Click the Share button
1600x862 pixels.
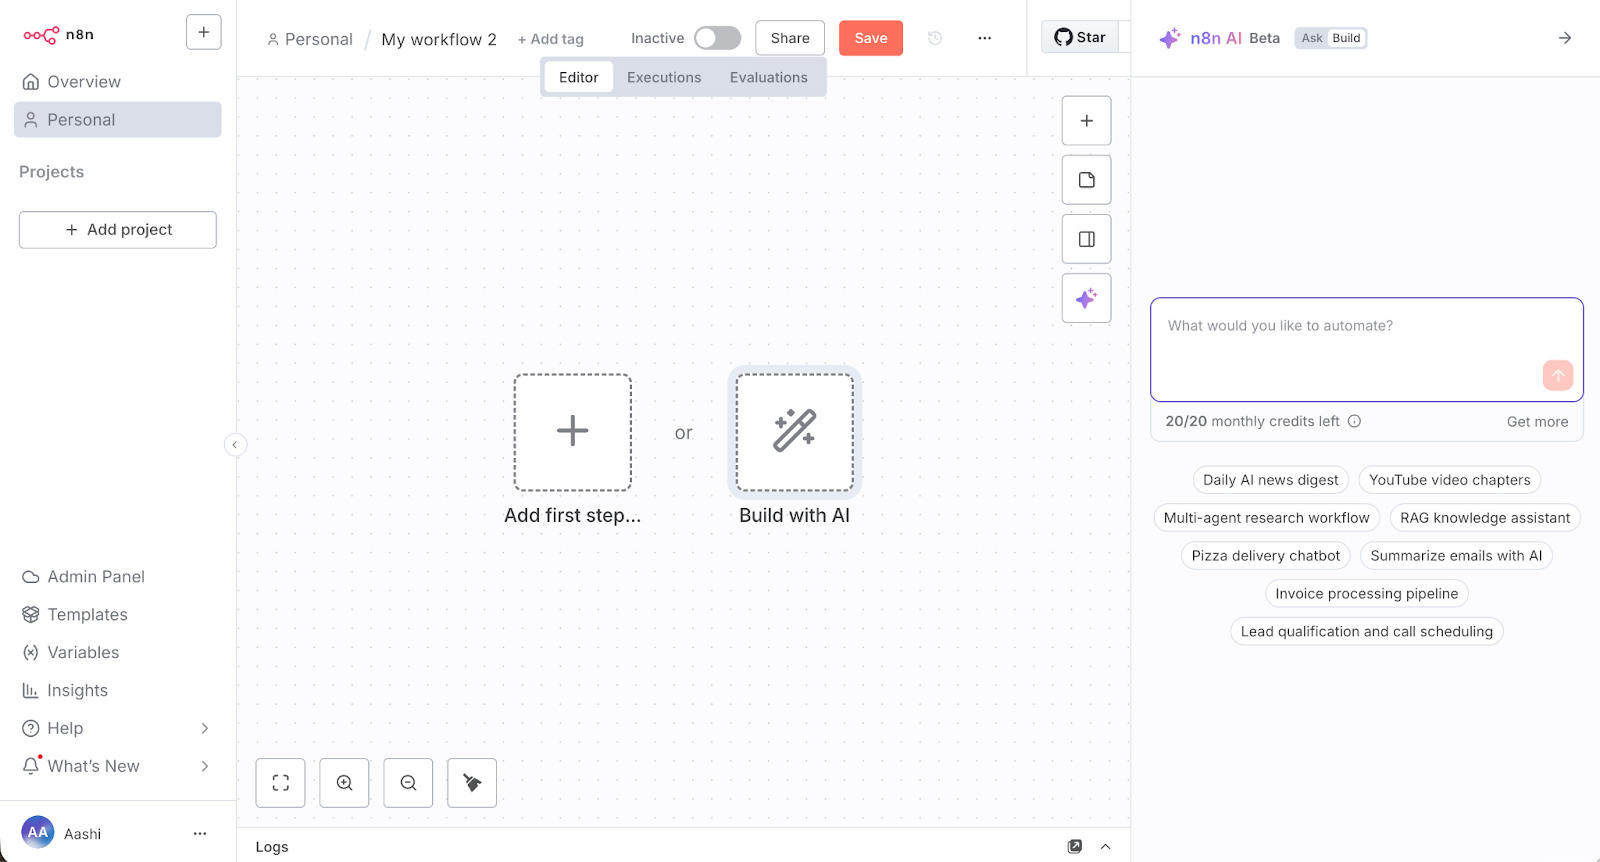point(790,38)
